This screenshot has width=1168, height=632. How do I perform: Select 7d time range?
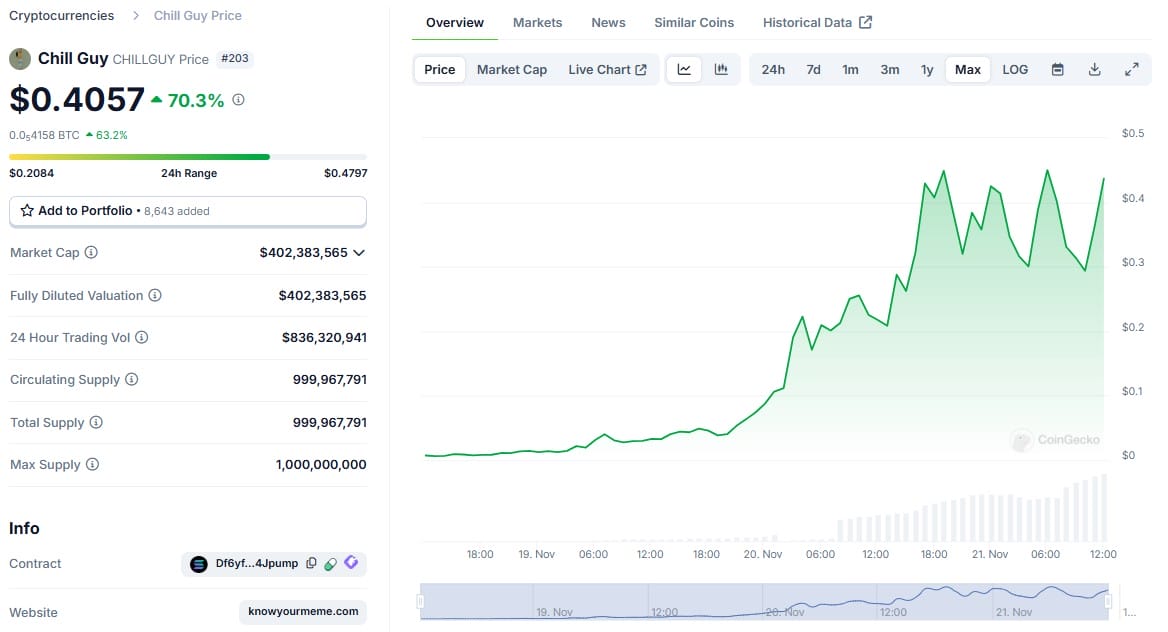tap(813, 69)
